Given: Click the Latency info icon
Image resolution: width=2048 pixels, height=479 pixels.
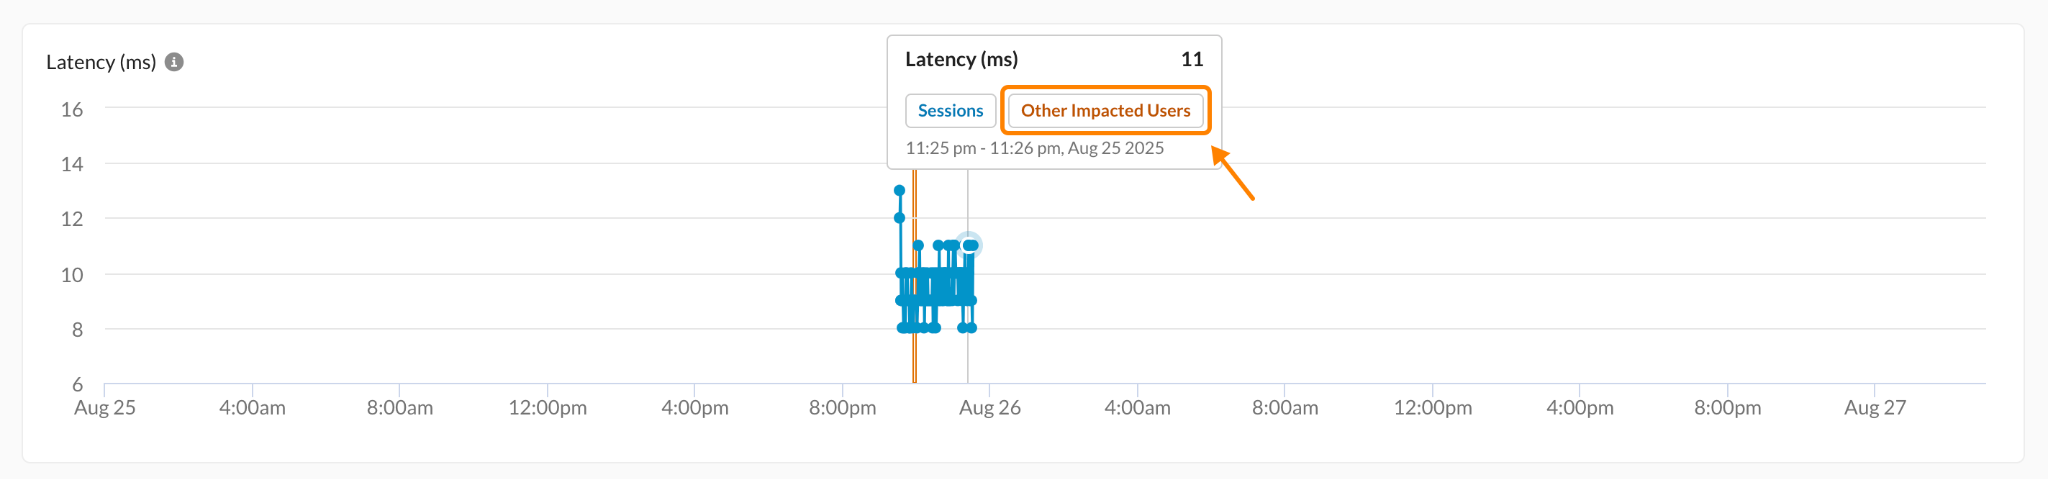Looking at the screenshot, I should tap(174, 62).
